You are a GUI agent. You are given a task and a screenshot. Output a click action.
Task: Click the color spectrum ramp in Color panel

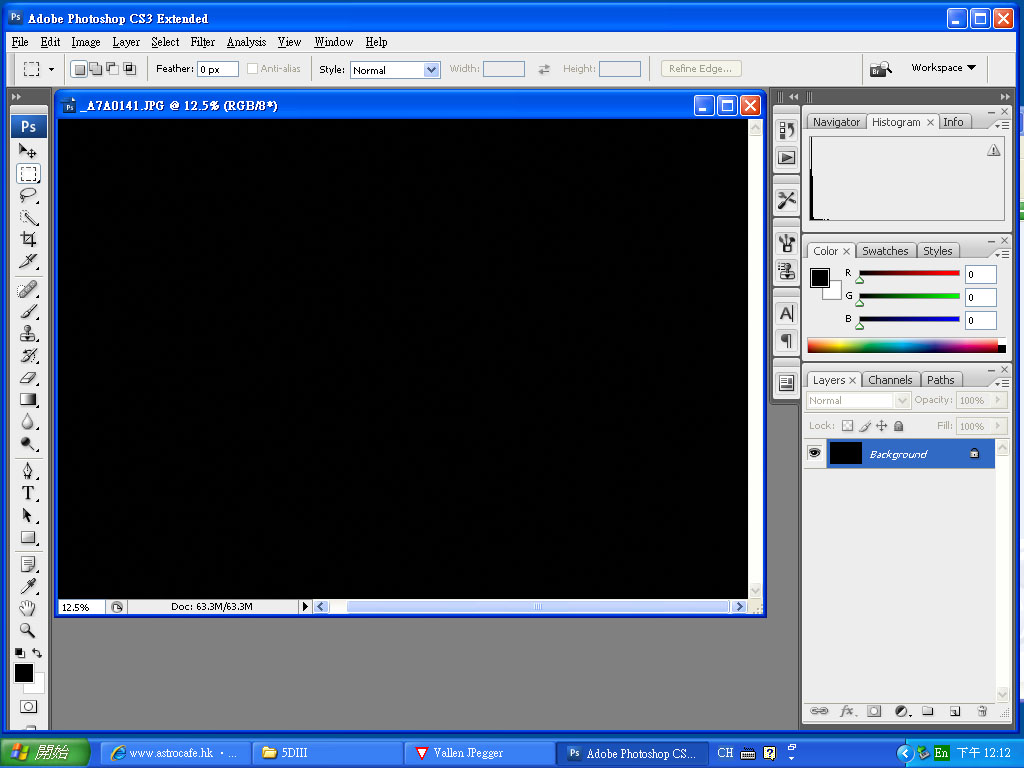902,346
